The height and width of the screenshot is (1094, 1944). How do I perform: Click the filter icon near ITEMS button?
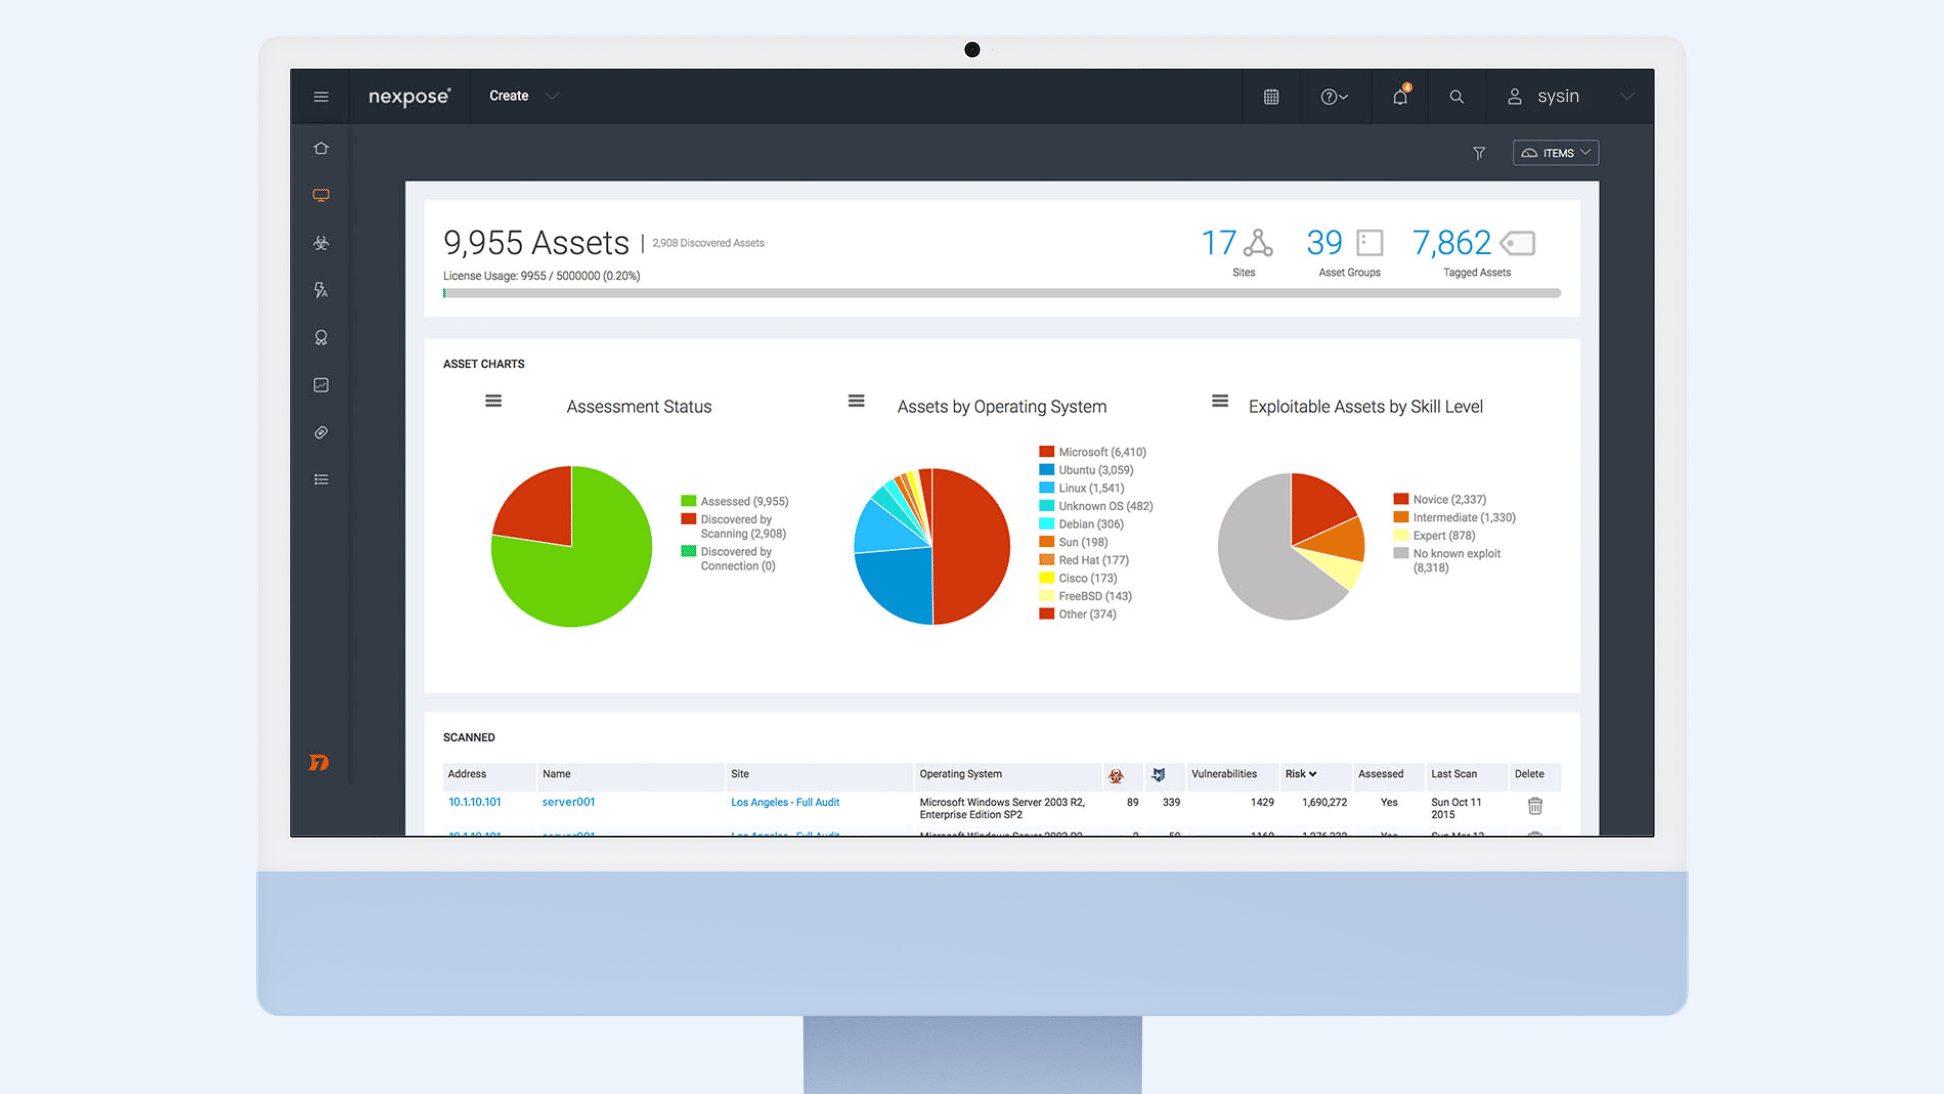coord(1478,152)
